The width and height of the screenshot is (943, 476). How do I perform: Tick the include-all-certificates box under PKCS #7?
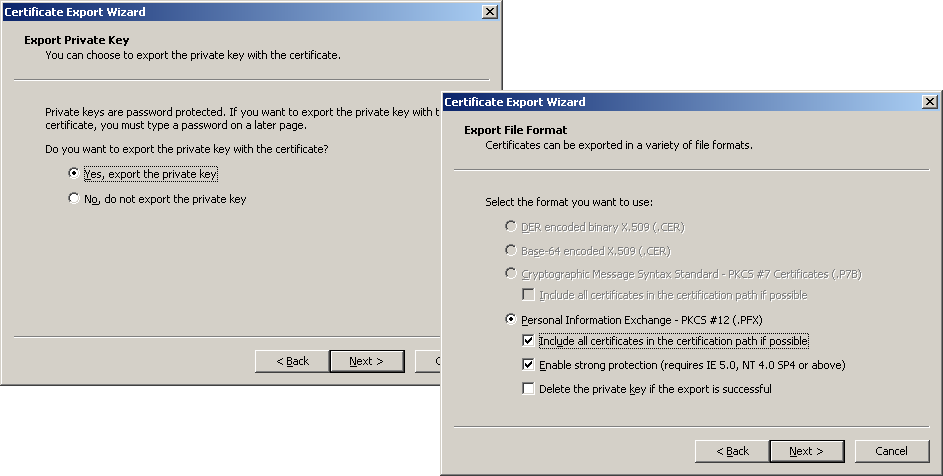coord(528,295)
